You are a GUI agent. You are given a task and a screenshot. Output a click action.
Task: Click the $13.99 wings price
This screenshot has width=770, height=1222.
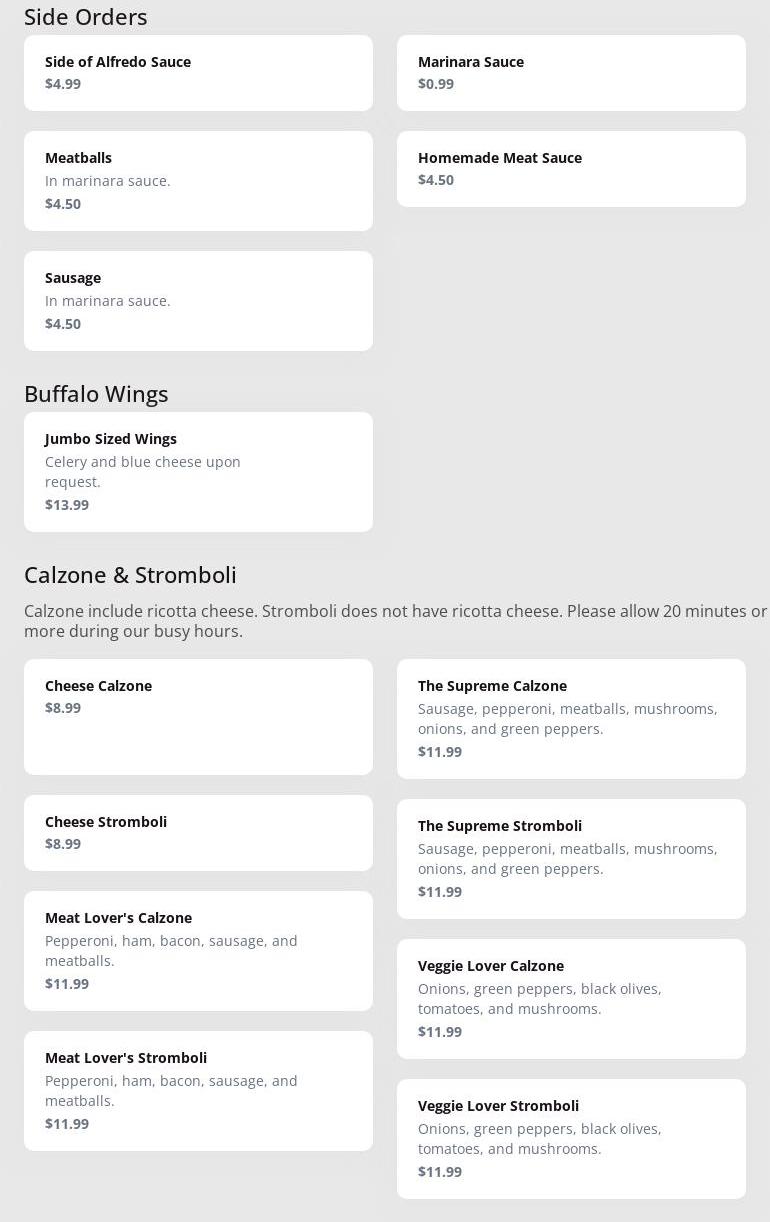[67, 505]
